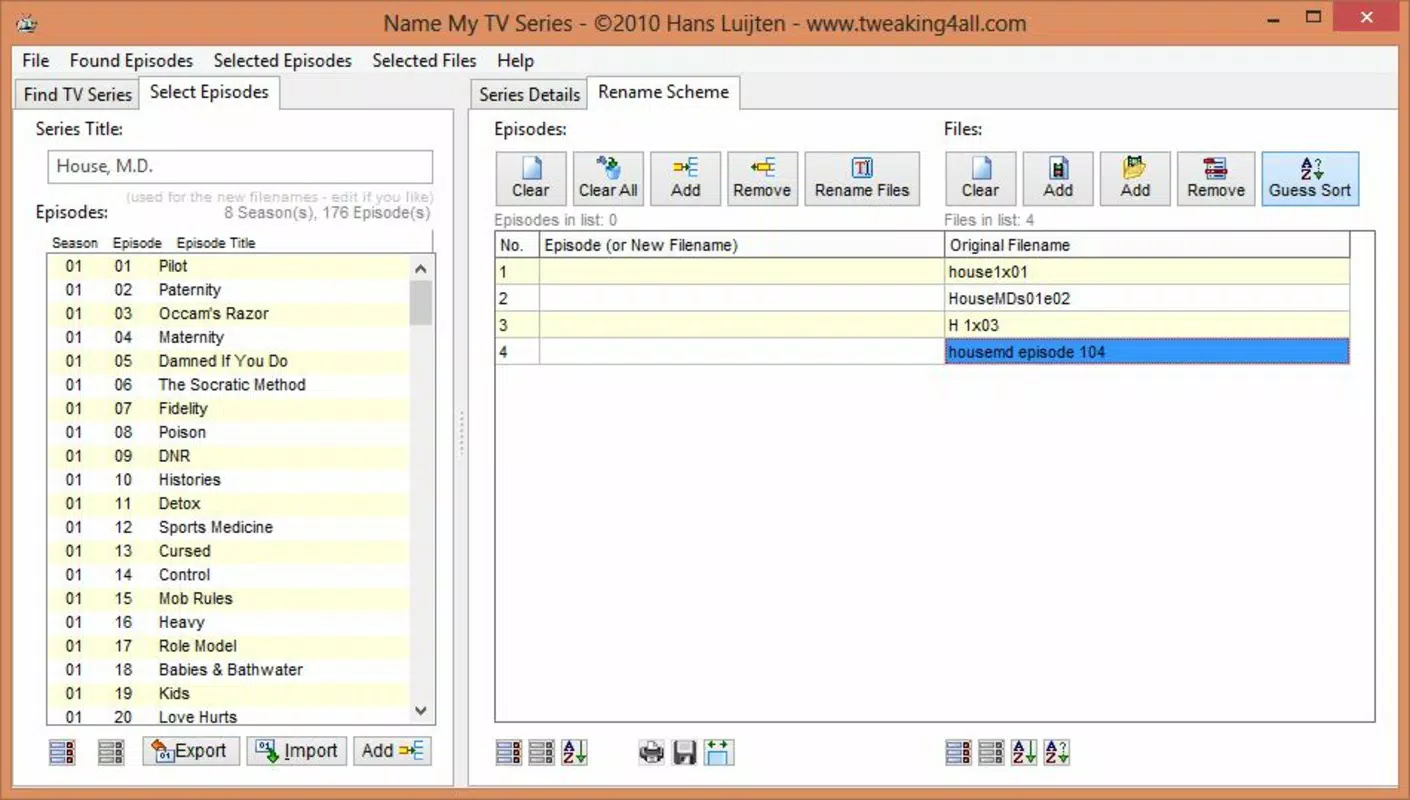Select the Detox episode row
The width and height of the screenshot is (1410, 800).
tap(229, 504)
